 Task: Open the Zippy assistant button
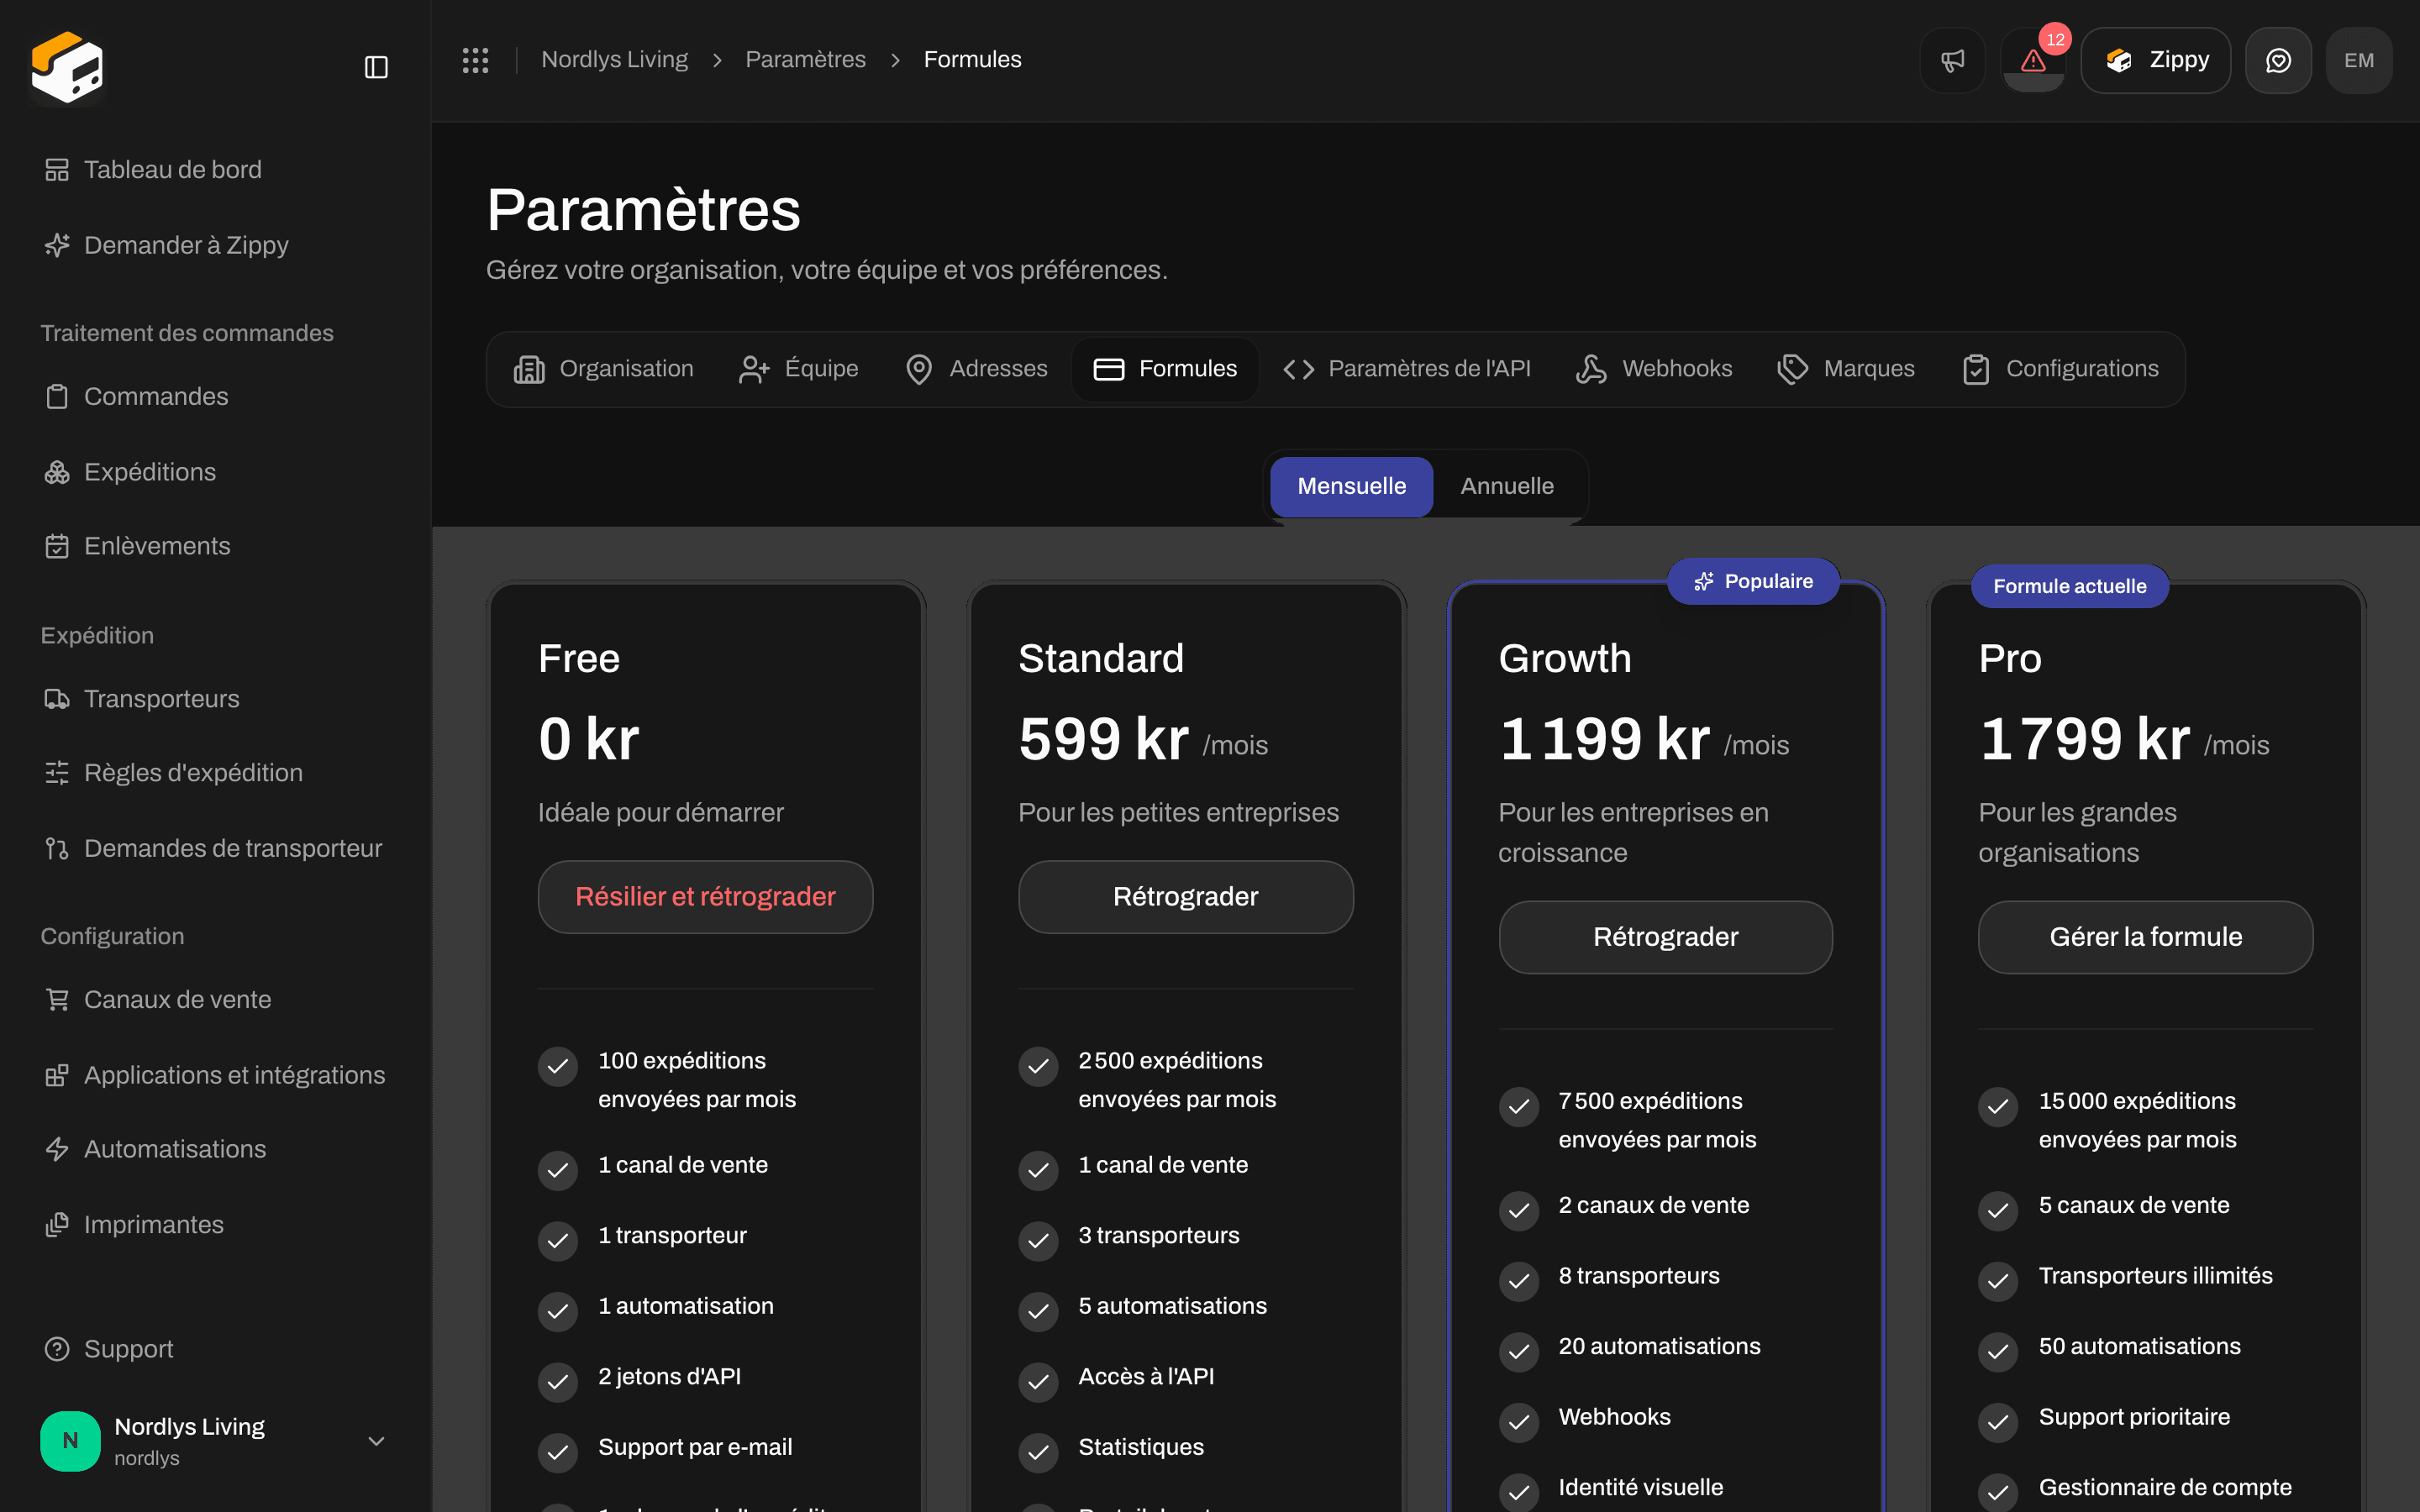[x=2156, y=60]
